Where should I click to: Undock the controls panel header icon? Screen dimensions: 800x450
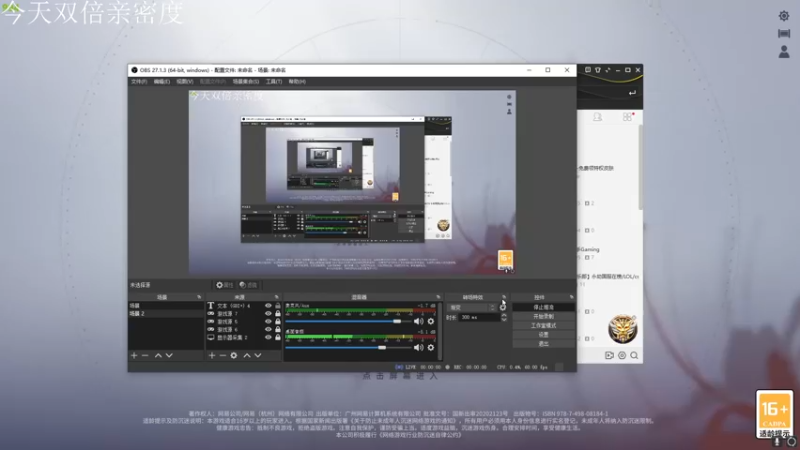pos(571,297)
